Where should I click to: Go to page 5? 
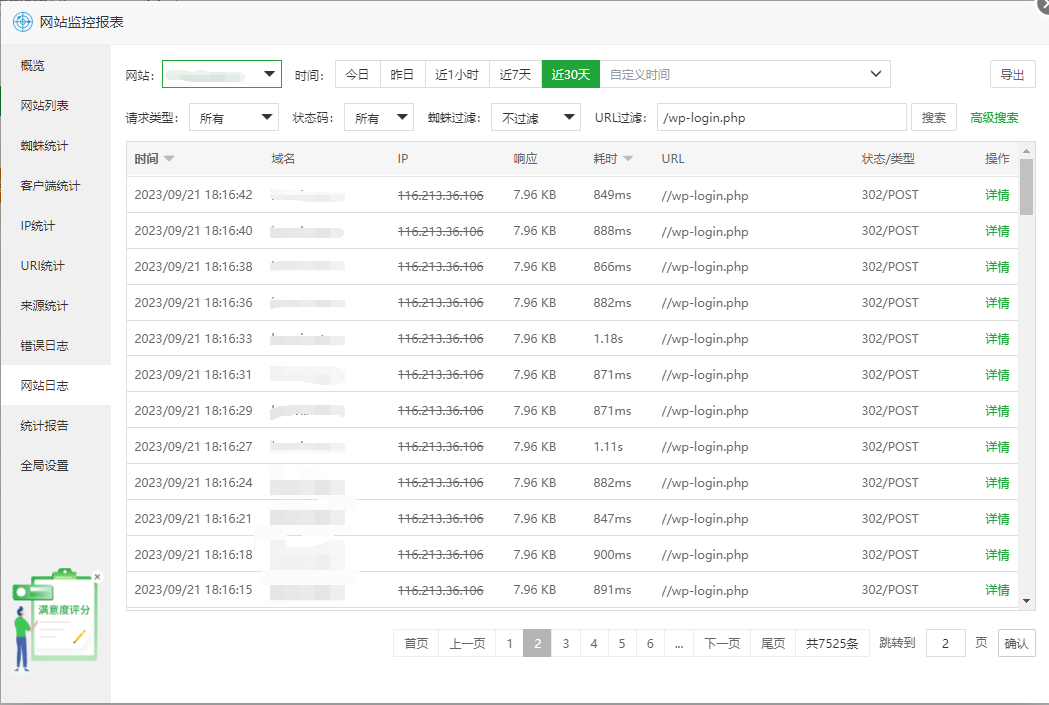click(622, 643)
